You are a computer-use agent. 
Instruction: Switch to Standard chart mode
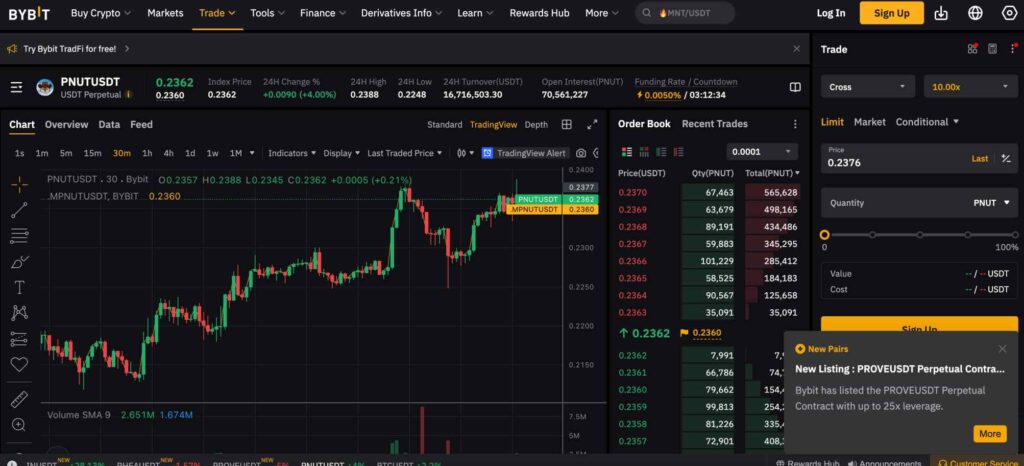(444, 125)
